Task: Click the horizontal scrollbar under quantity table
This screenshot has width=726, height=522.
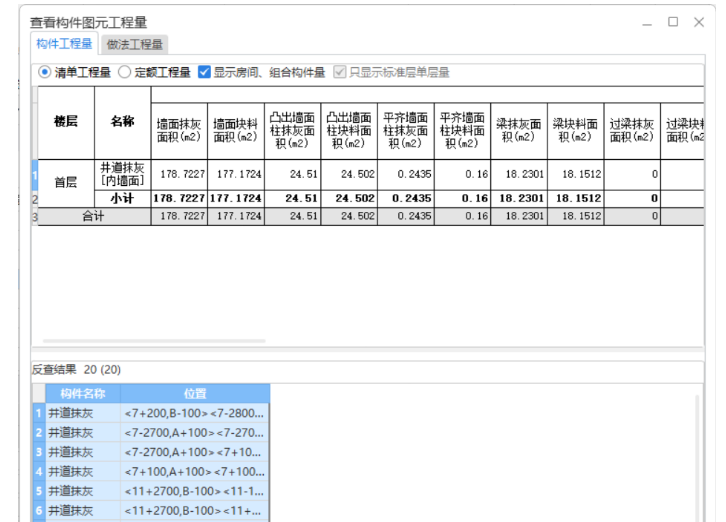Action: tap(154, 341)
